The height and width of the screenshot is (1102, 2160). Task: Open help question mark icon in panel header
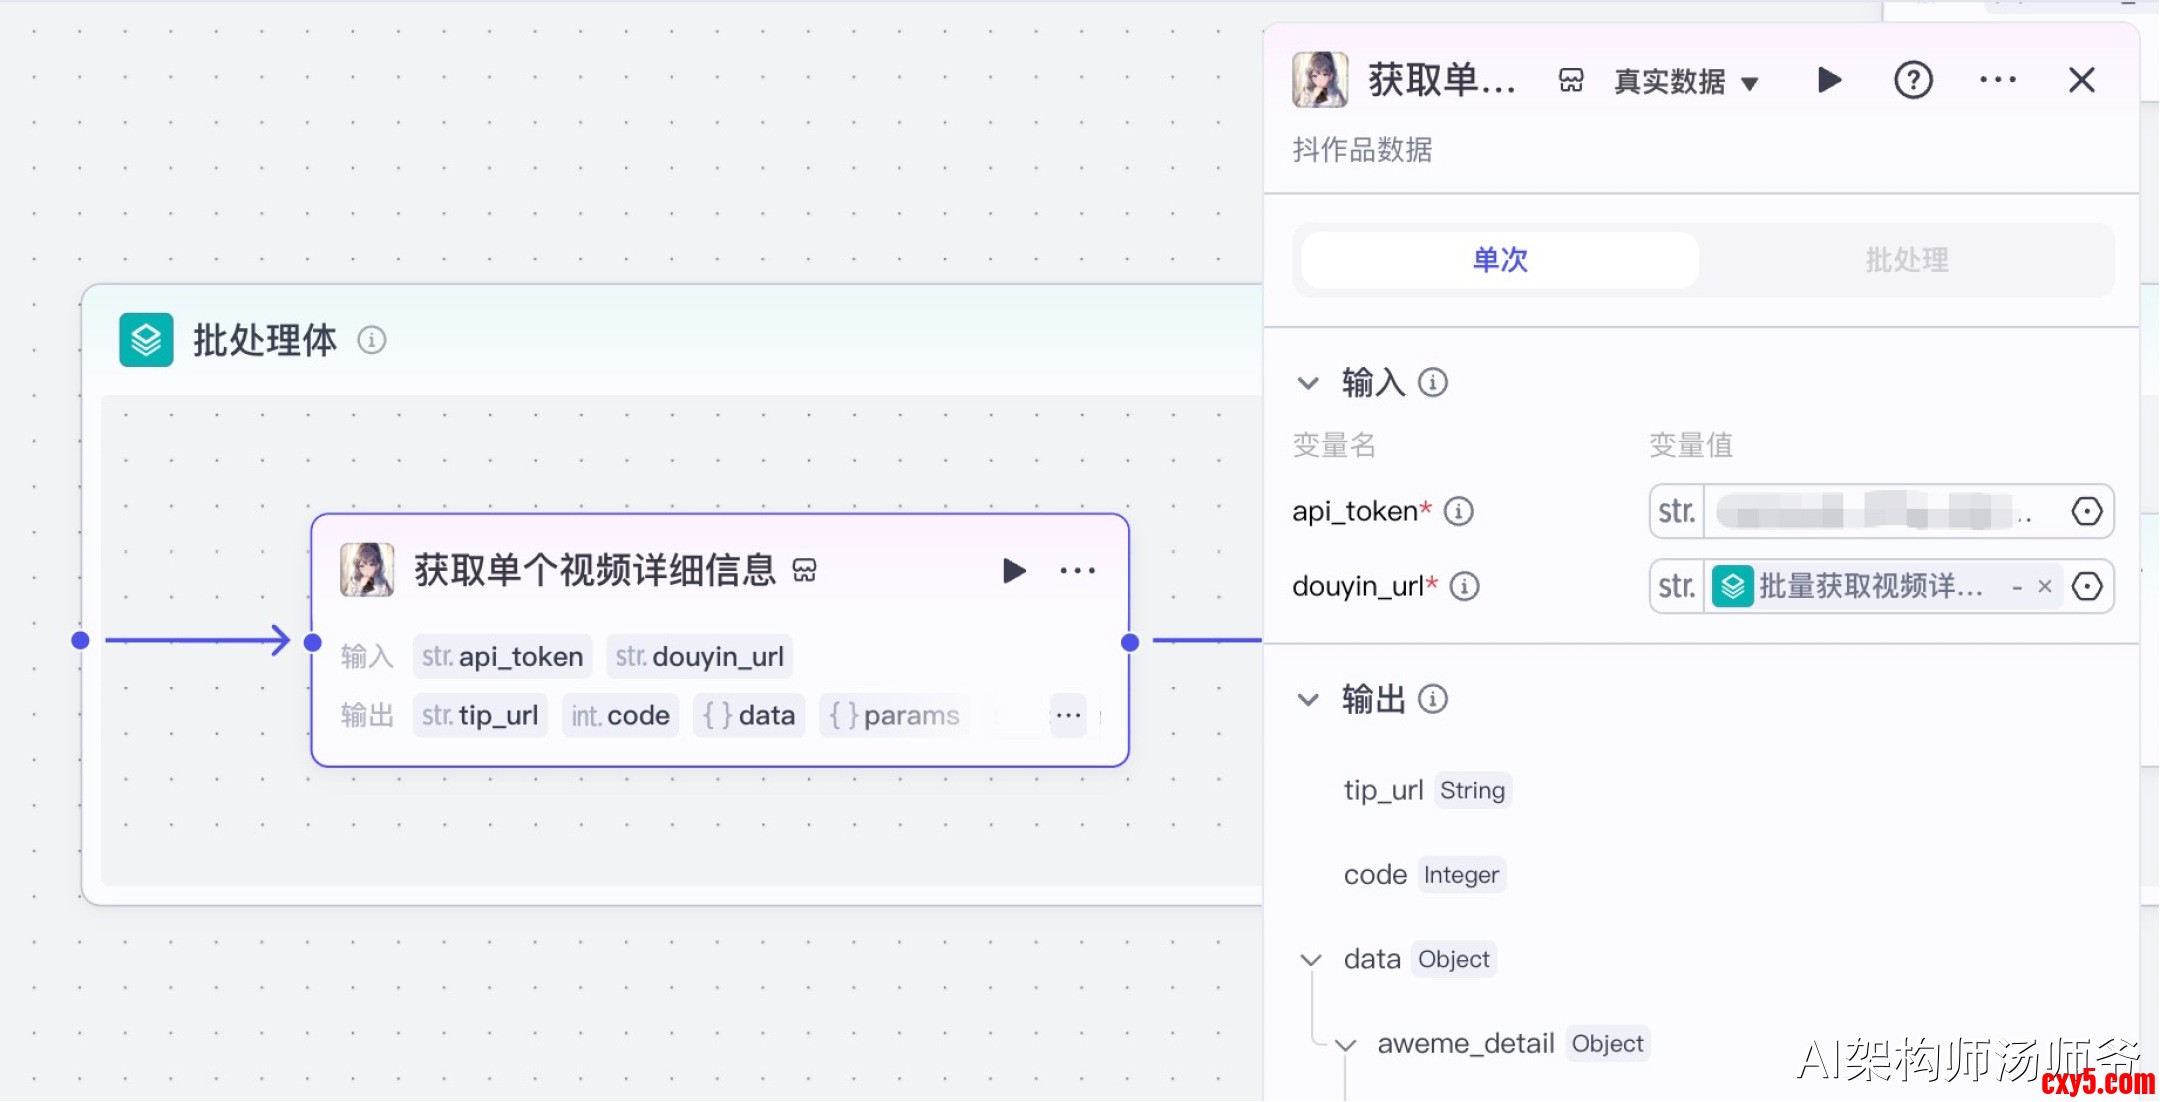(1913, 80)
